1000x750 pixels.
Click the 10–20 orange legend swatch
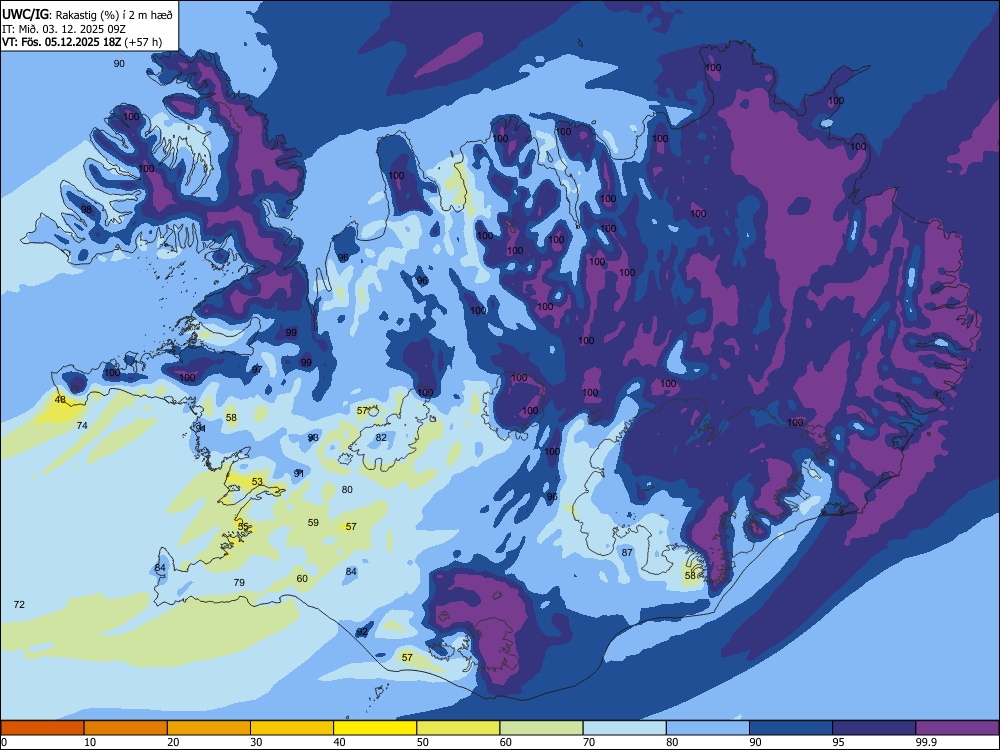tap(126, 728)
